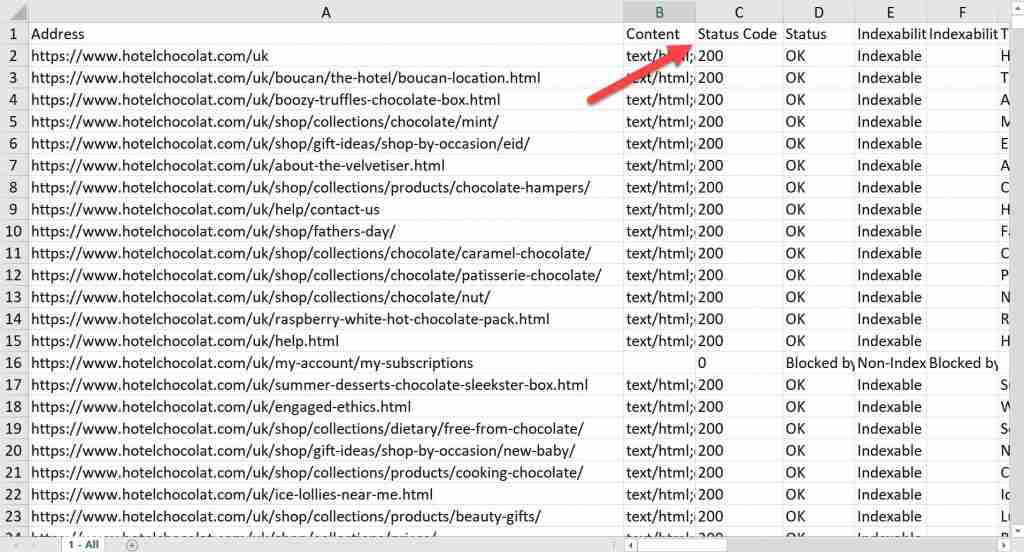Click text/html content cell in row 19

(x=659, y=429)
